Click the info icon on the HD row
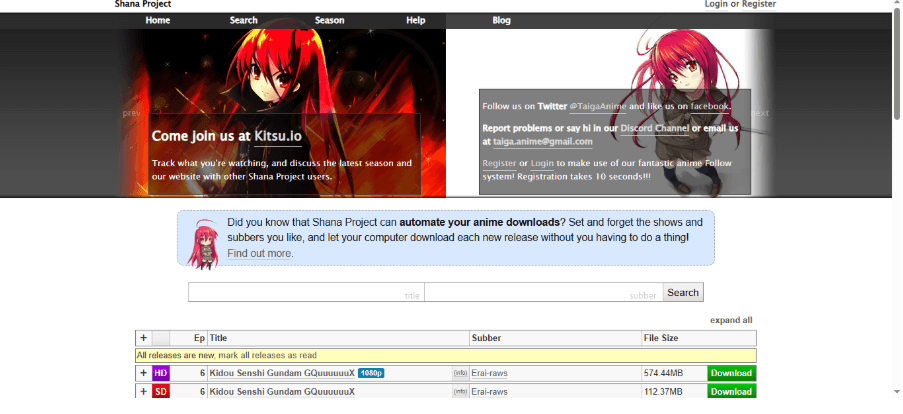903x414 pixels. pos(460,373)
